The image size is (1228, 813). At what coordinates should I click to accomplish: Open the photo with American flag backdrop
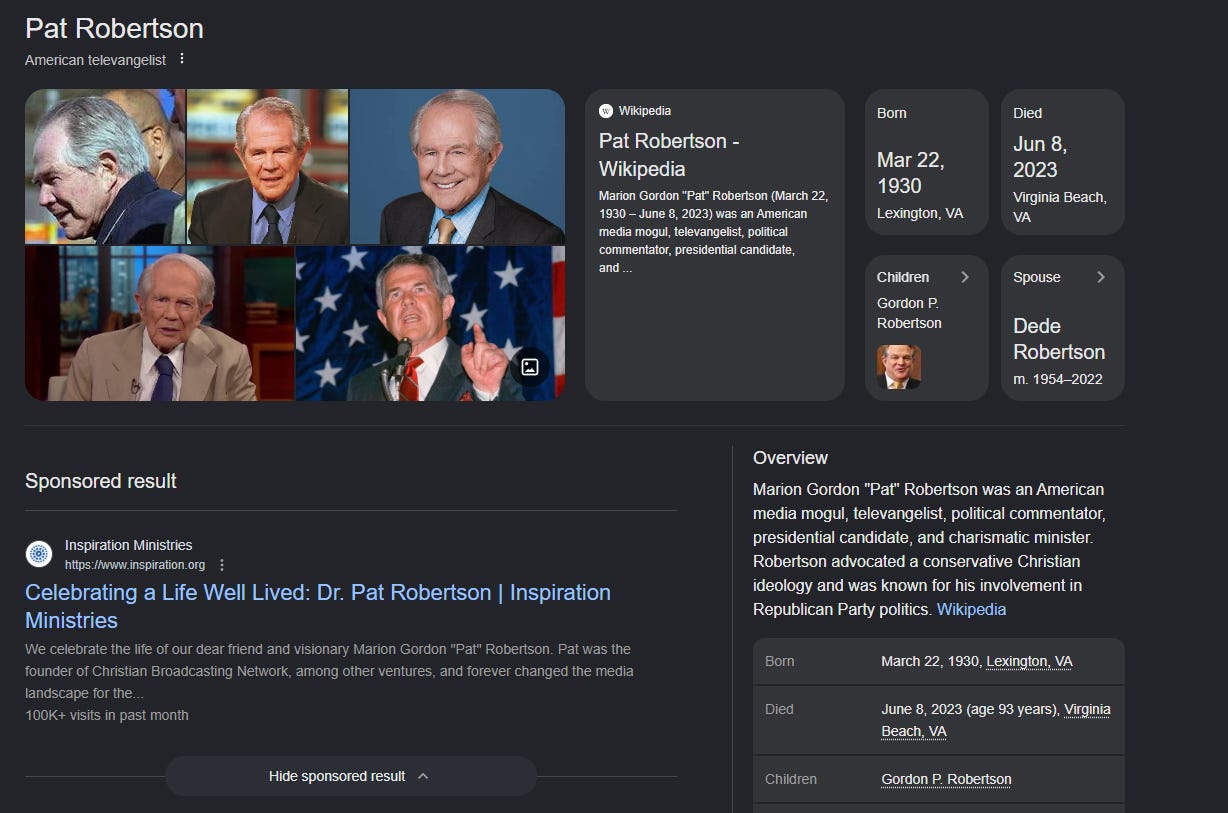pos(431,323)
